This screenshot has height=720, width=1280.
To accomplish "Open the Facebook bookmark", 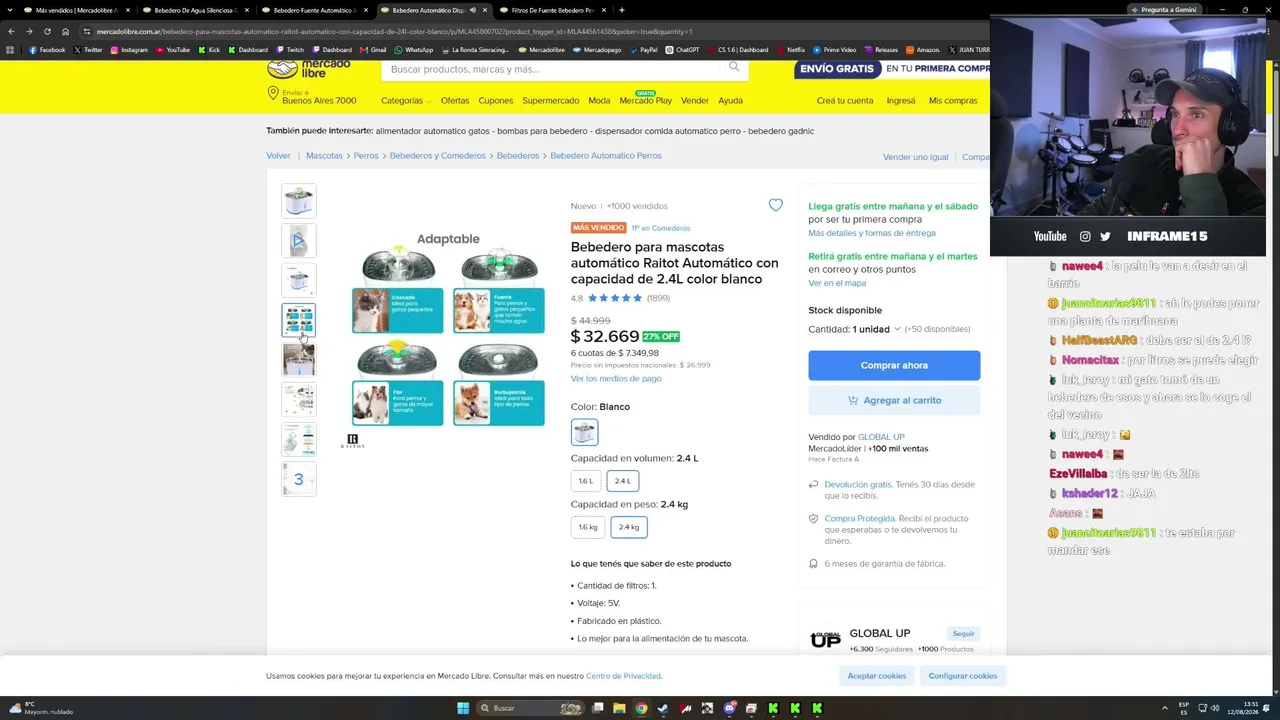I will (x=47, y=49).
